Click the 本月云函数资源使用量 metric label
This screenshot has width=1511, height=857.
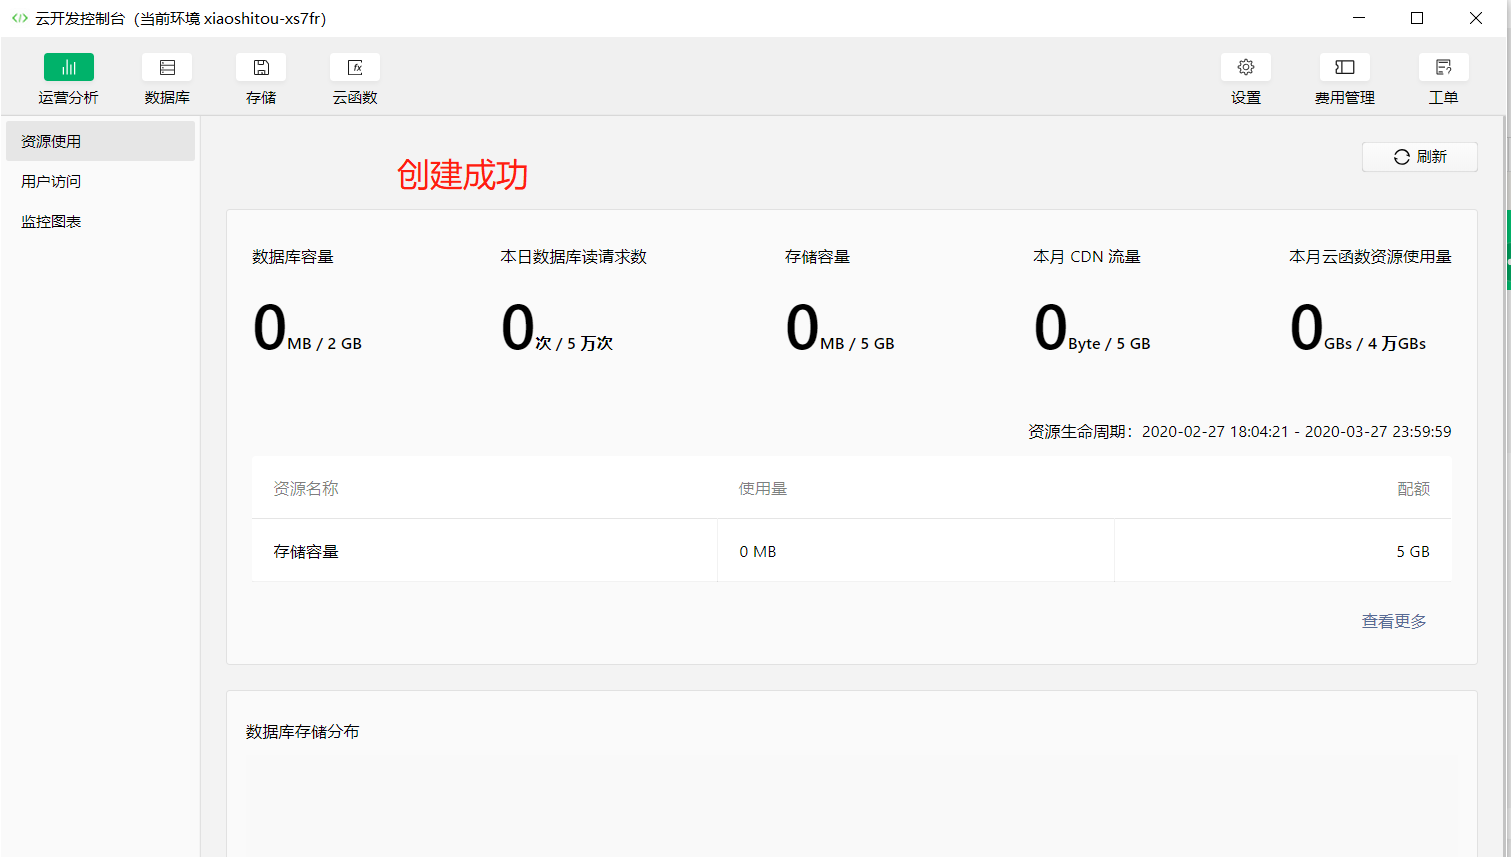pos(1370,257)
